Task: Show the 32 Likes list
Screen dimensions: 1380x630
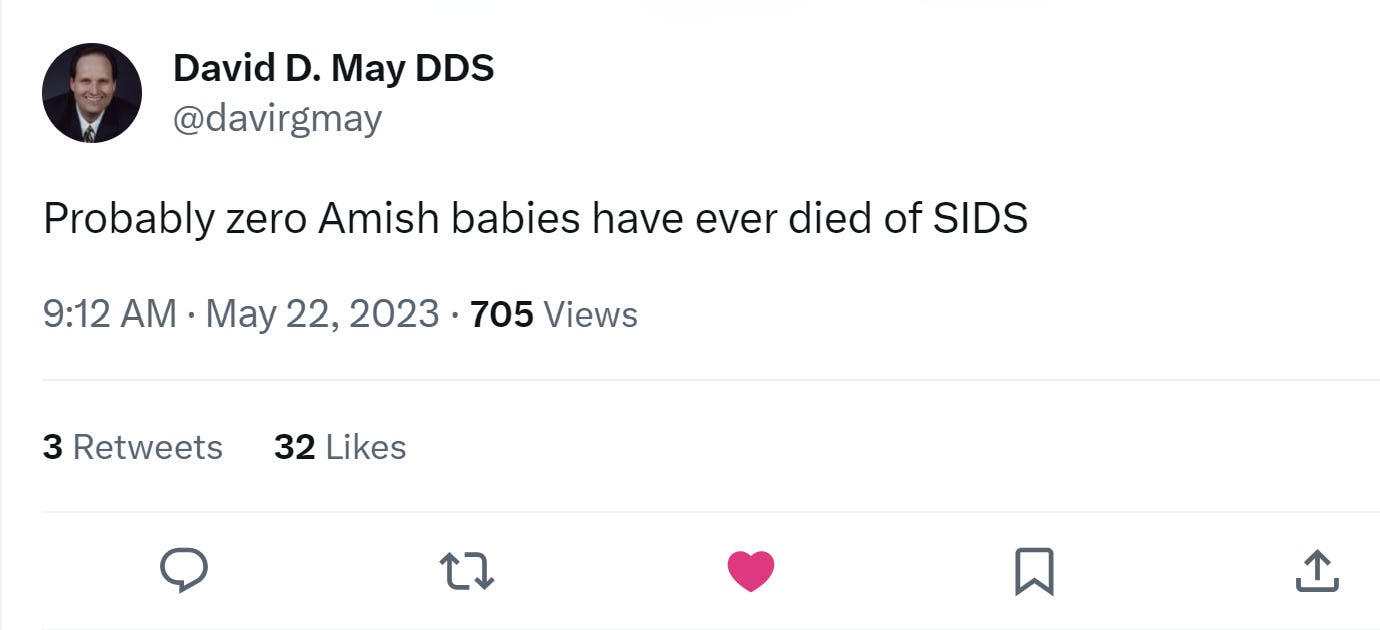Action: click(x=340, y=446)
